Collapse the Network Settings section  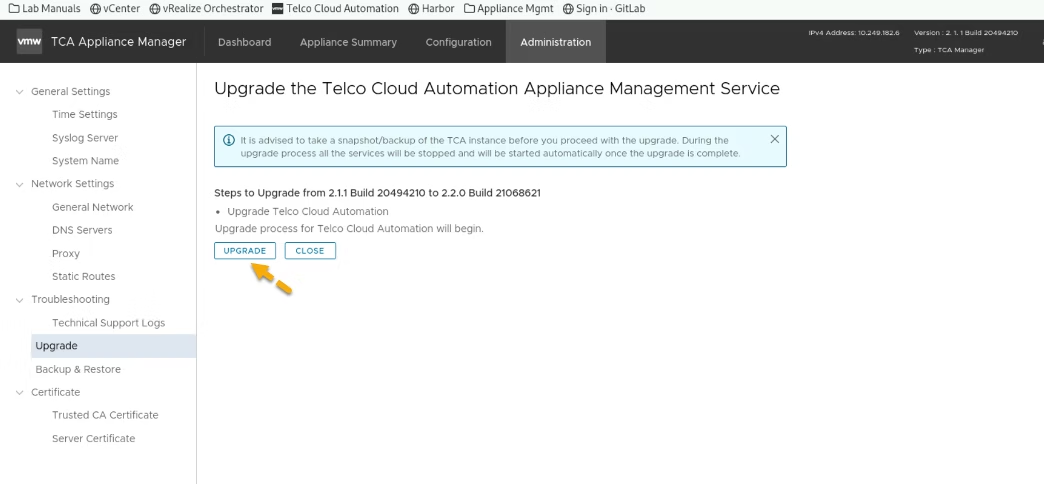pyautogui.click(x=21, y=184)
